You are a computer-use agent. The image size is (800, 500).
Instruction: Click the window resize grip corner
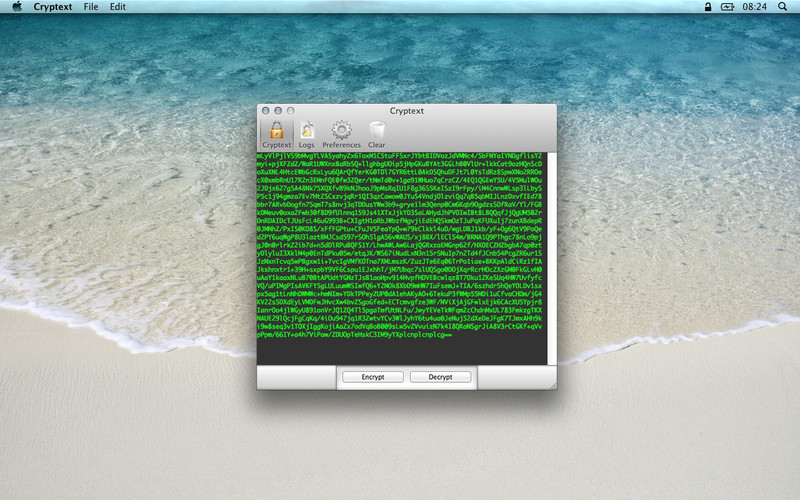[553, 386]
